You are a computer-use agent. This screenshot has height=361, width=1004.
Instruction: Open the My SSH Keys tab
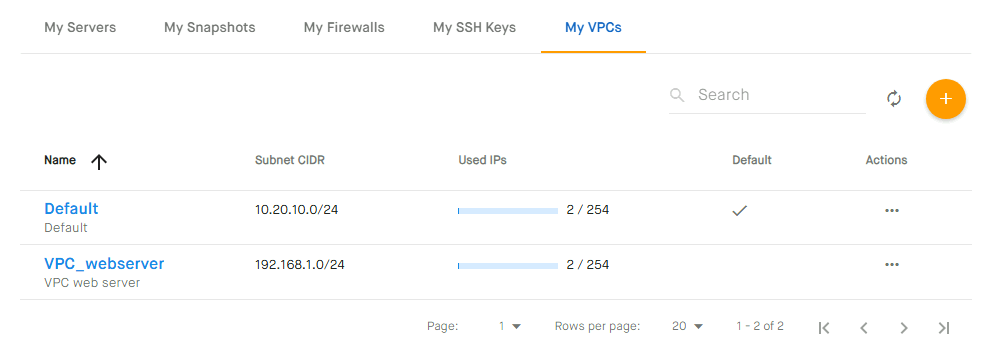(x=474, y=28)
